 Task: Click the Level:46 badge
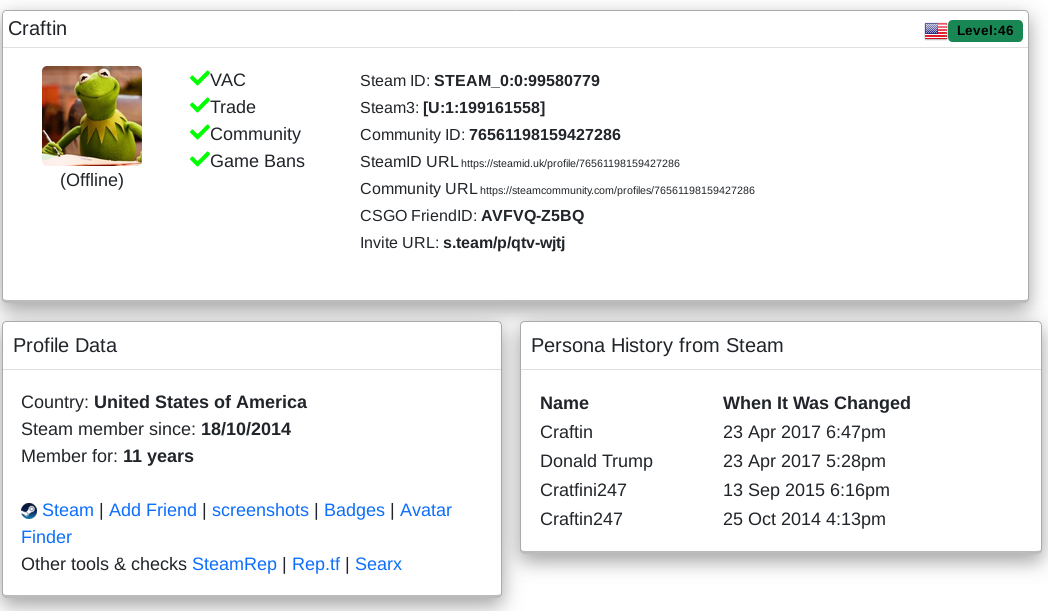point(985,31)
